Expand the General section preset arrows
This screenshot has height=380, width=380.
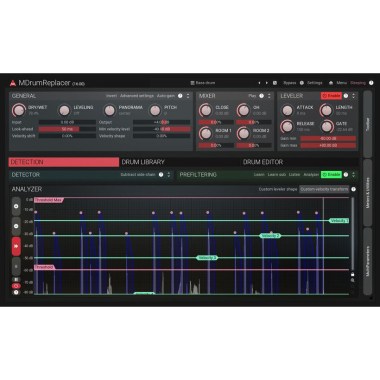(x=188, y=96)
